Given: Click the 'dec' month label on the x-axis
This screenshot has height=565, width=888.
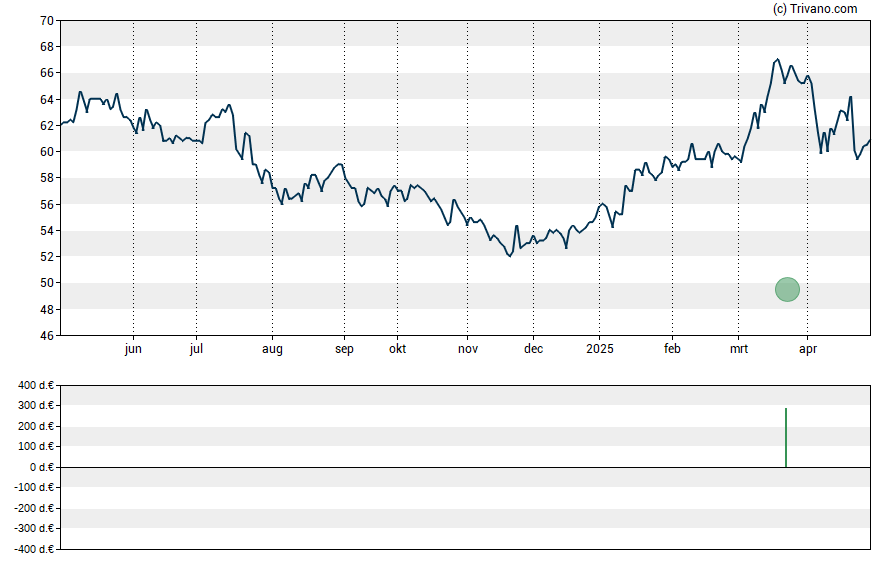Looking at the screenshot, I should coord(533,349).
